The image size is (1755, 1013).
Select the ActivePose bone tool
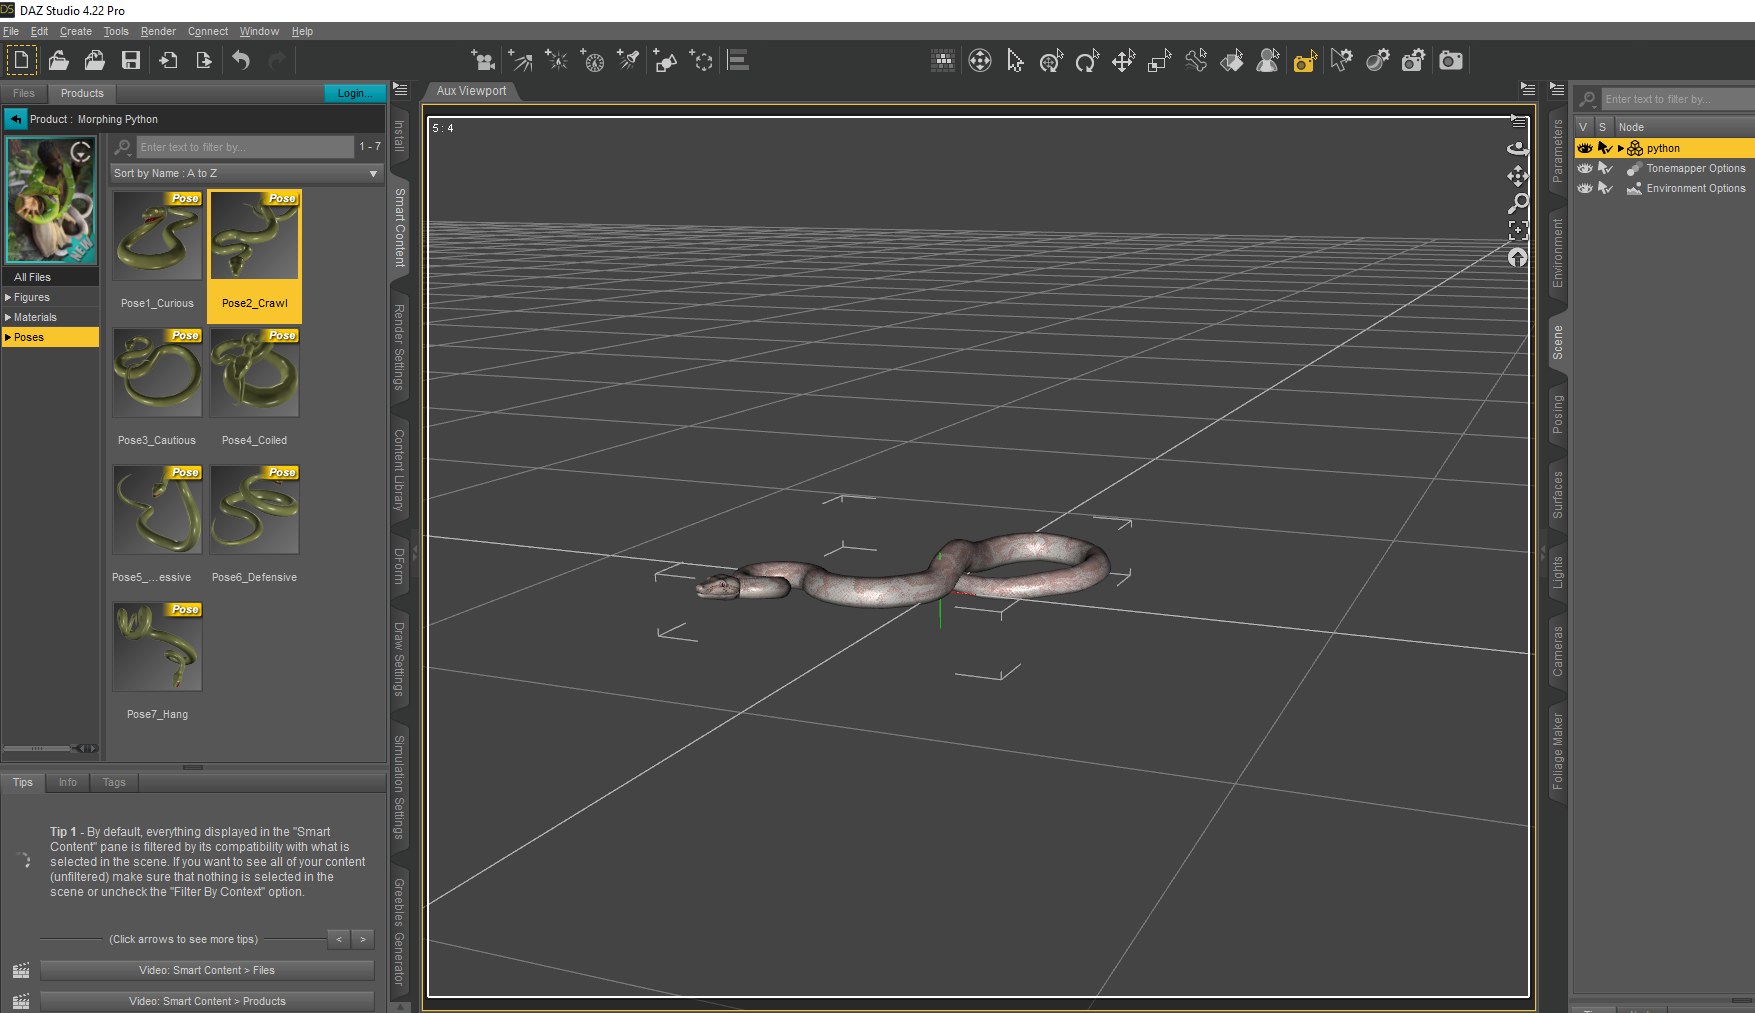tap(1196, 61)
